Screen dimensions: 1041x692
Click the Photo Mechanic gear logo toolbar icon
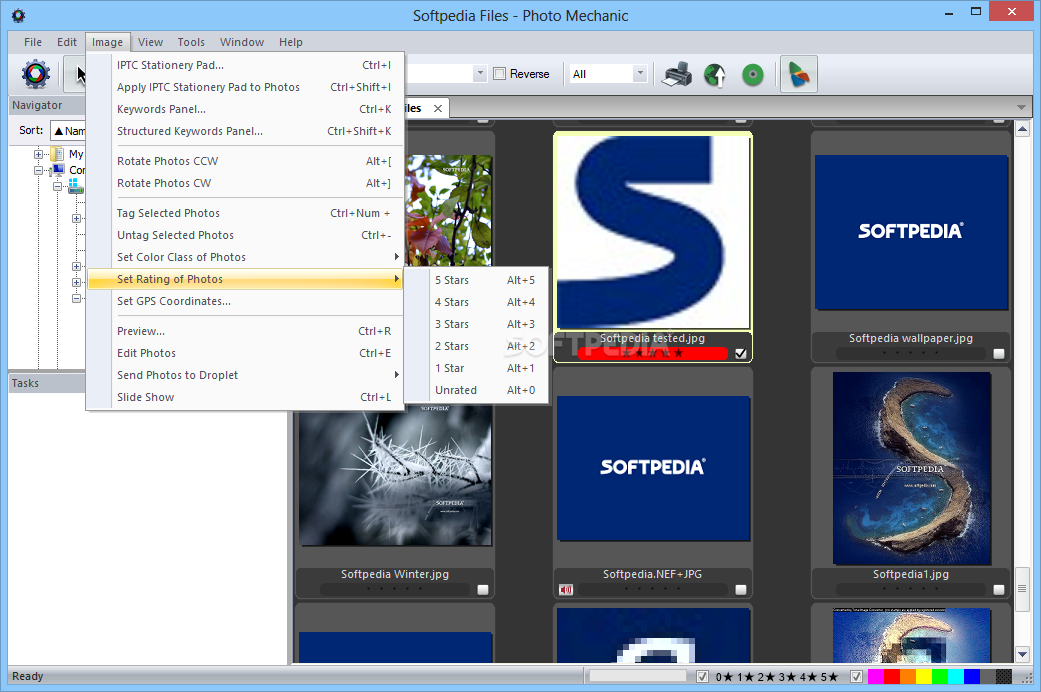pos(36,74)
